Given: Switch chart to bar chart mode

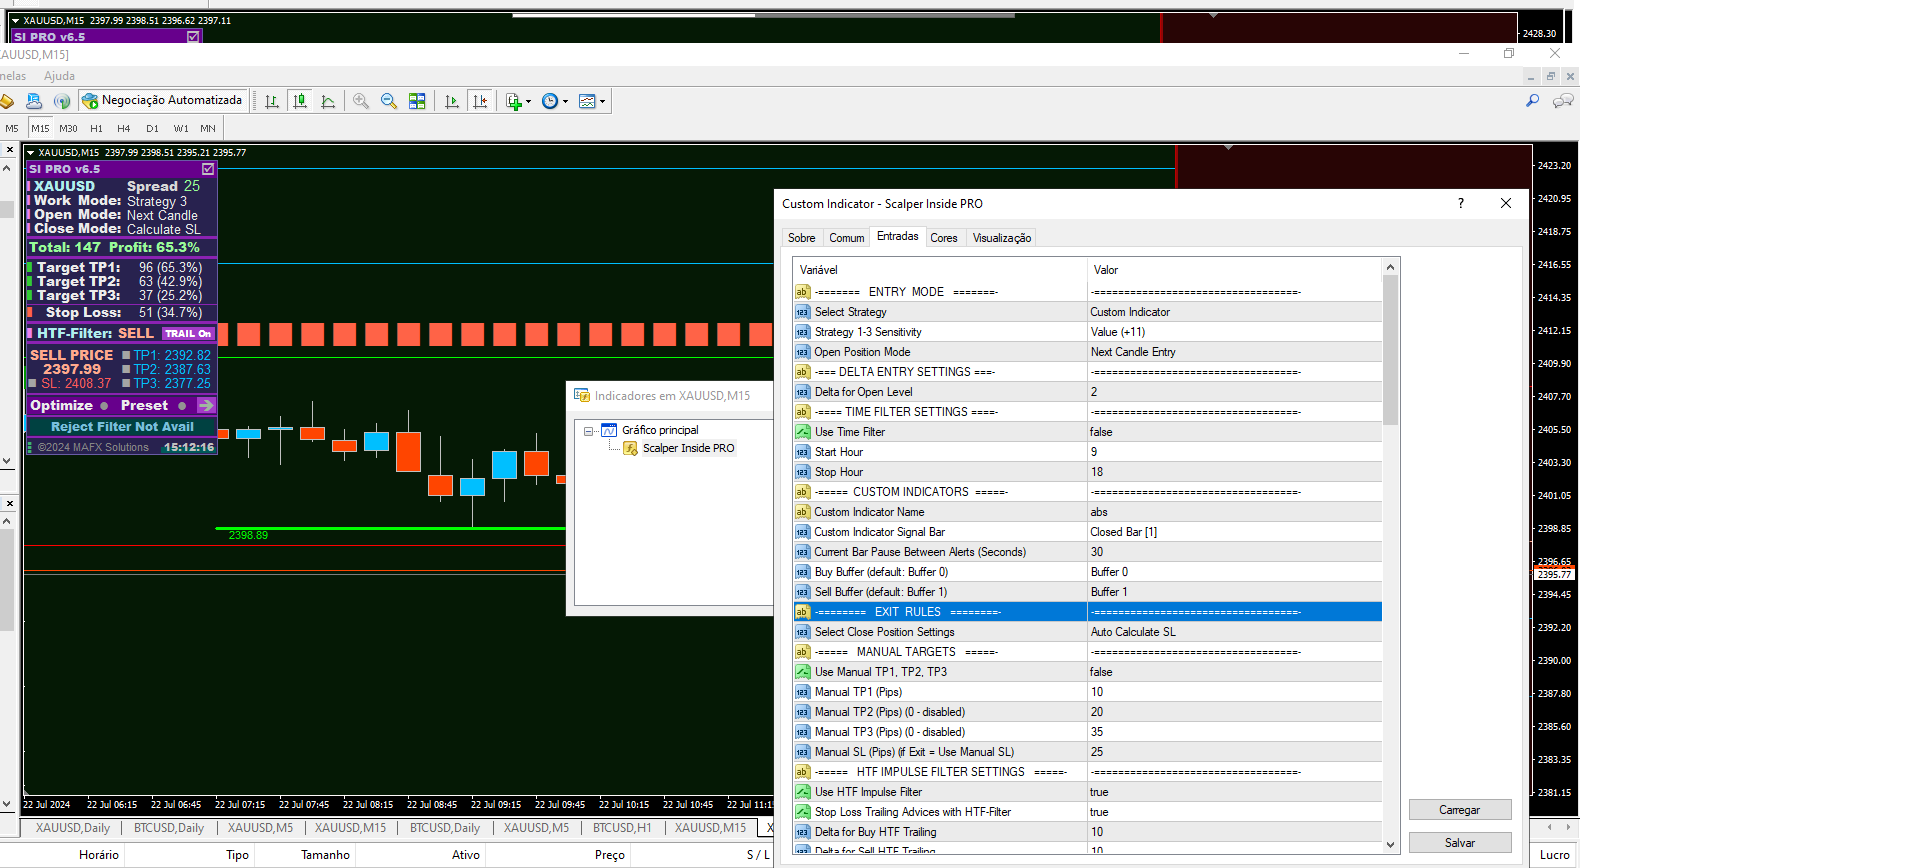Looking at the screenshot, I should coord(272,101).
